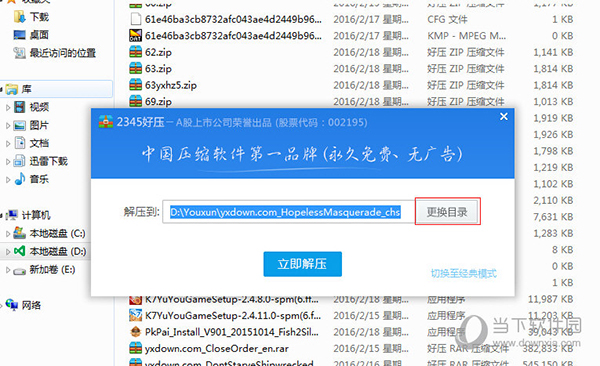
Task: Select the 63.zip file
Action: tap(158, 69)
